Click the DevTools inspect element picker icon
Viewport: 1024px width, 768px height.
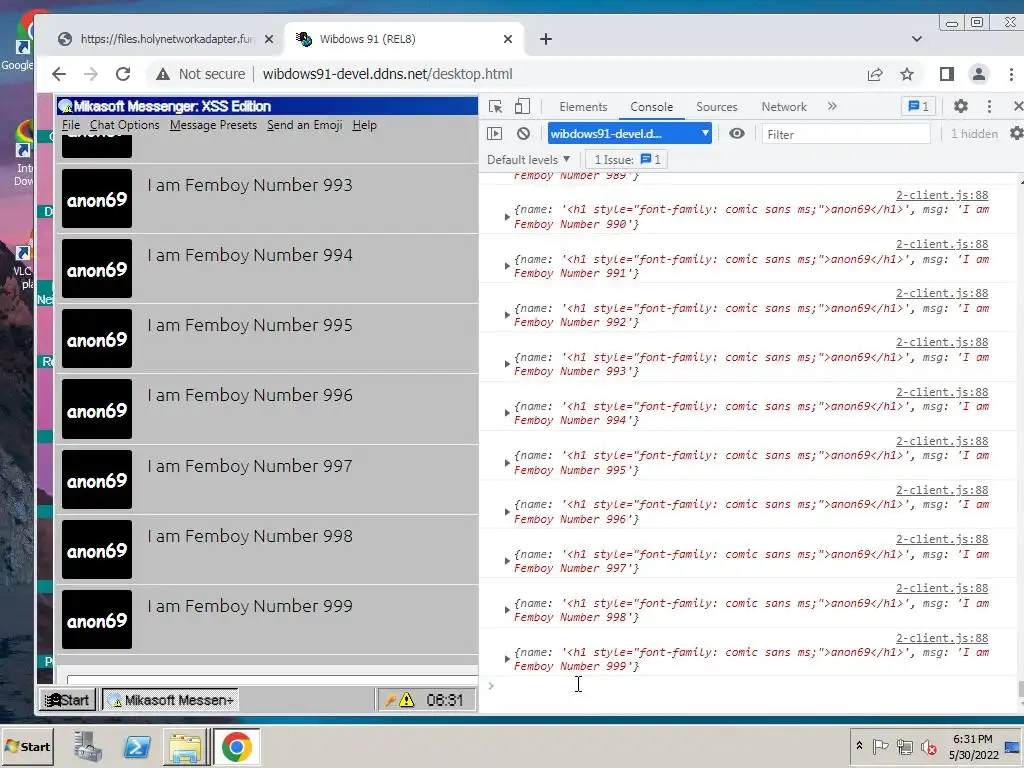pyautogui.click(x=496, y=106)
